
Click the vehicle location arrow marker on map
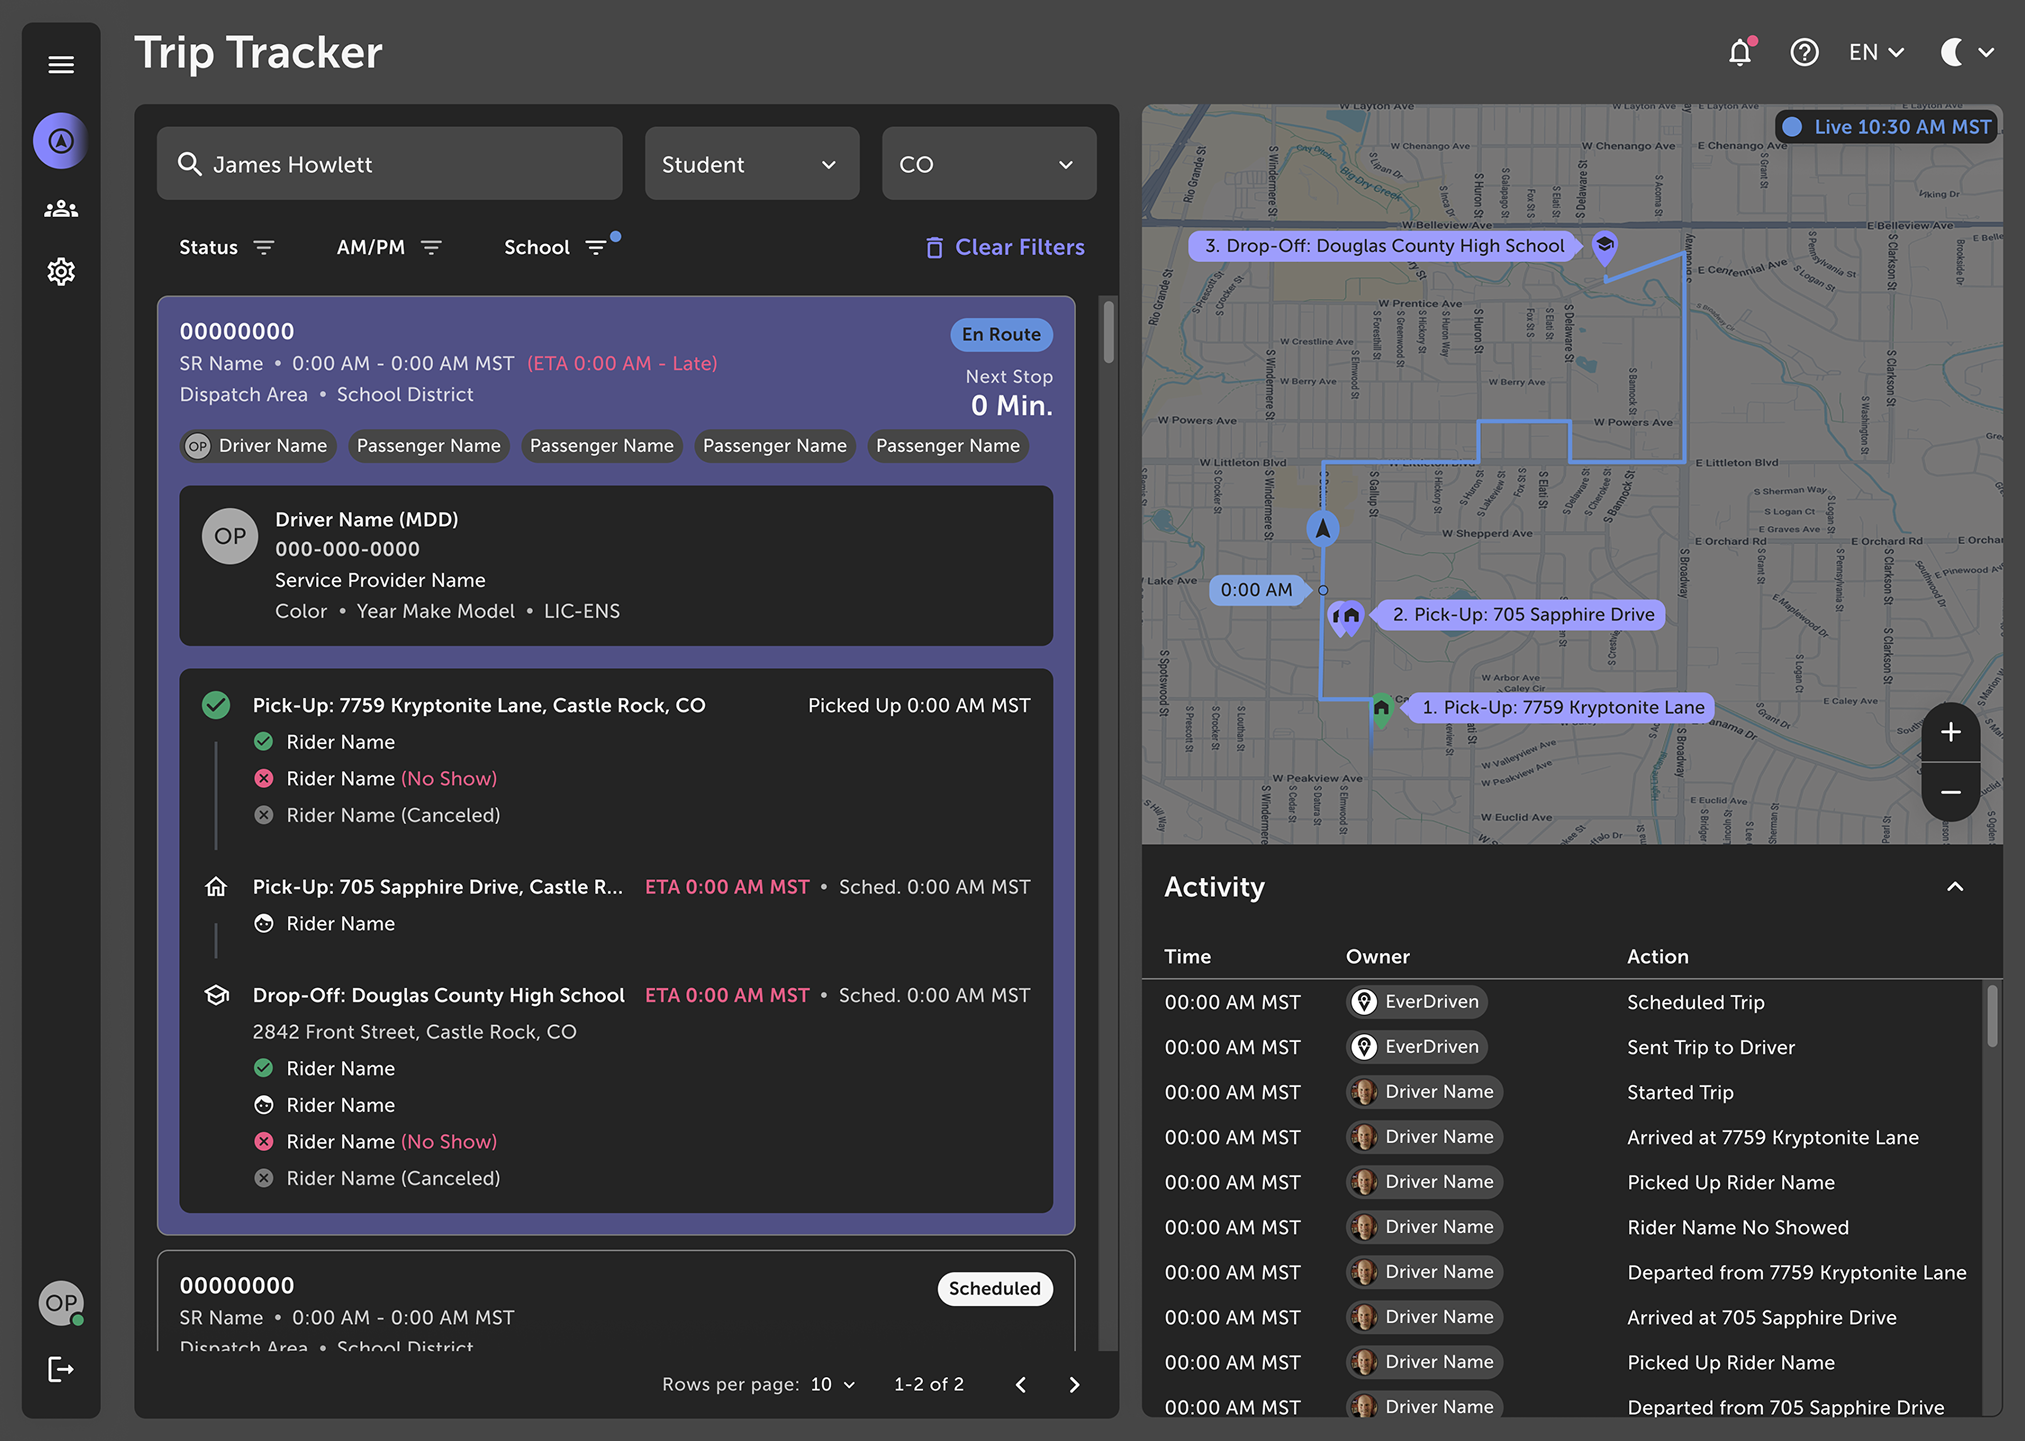pos(1322,528)
